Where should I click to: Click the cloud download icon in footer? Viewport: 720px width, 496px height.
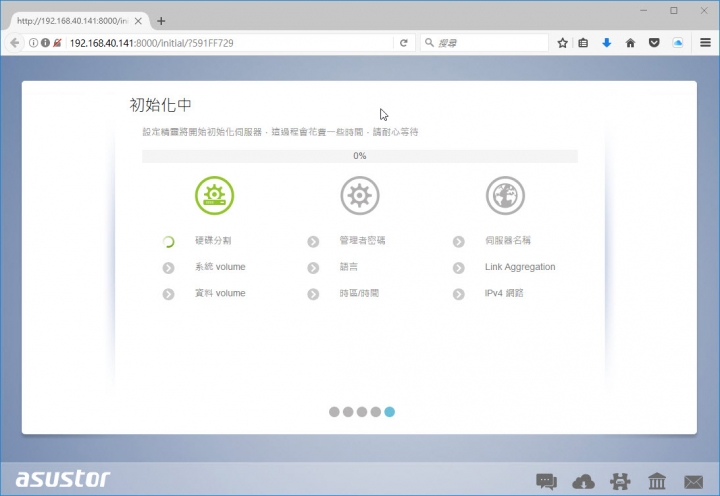pos(583,482)
